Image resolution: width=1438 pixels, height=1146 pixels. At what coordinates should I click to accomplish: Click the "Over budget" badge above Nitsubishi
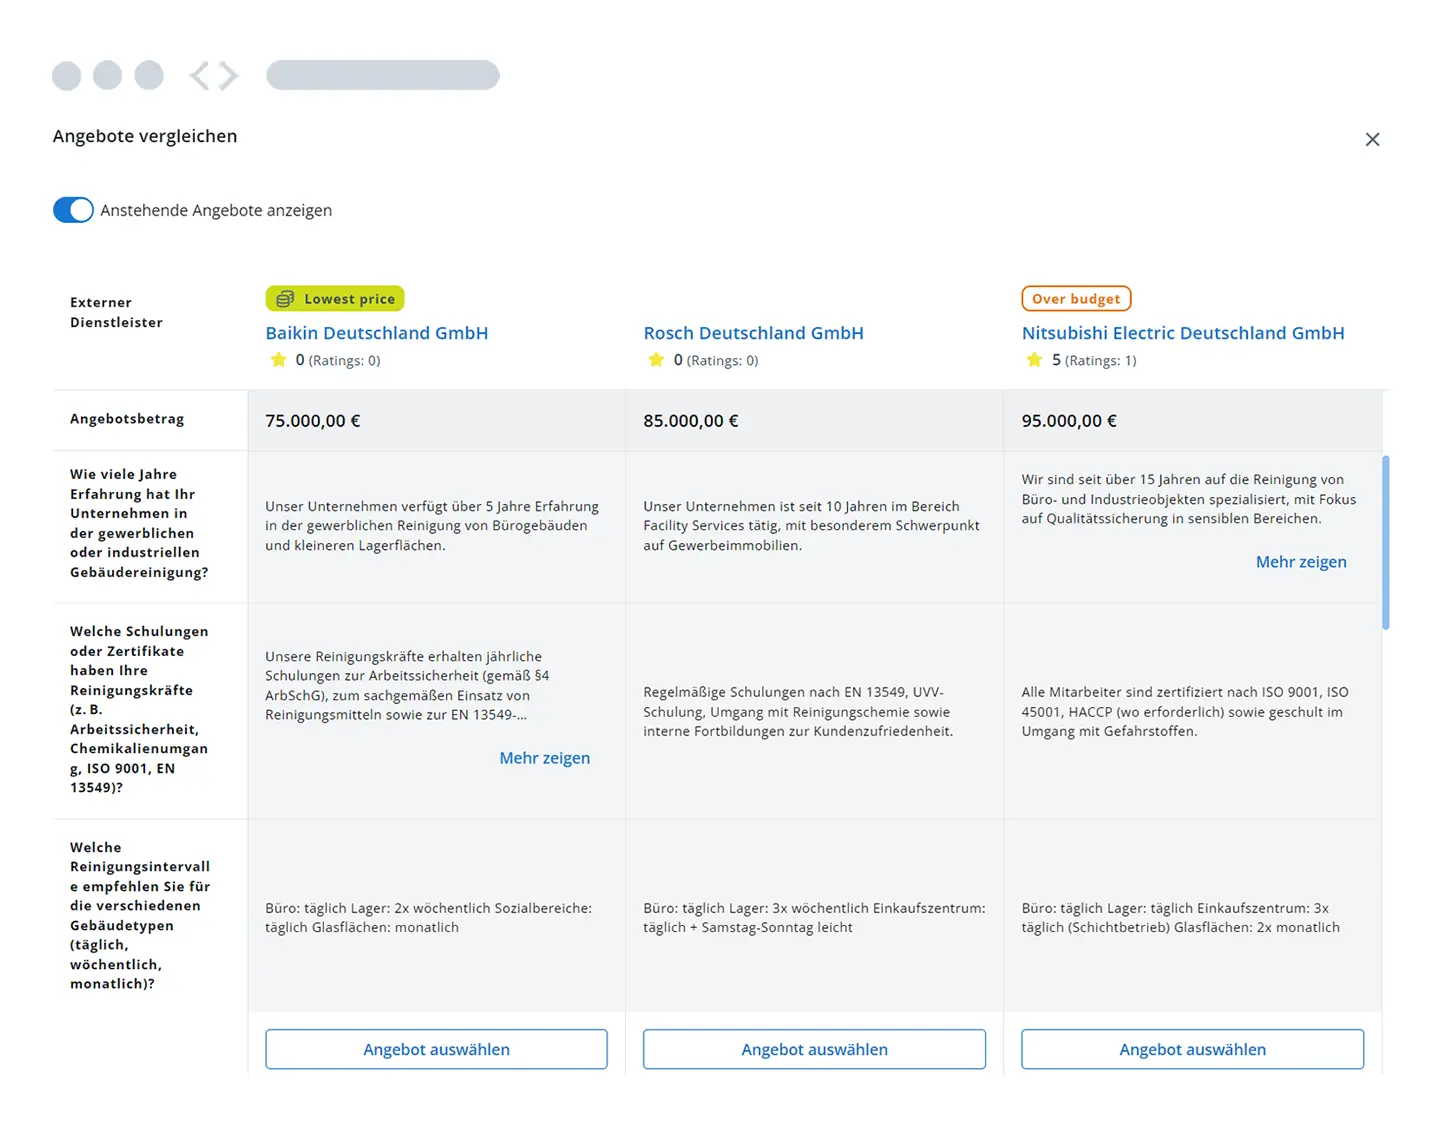tap(1076, 298)
